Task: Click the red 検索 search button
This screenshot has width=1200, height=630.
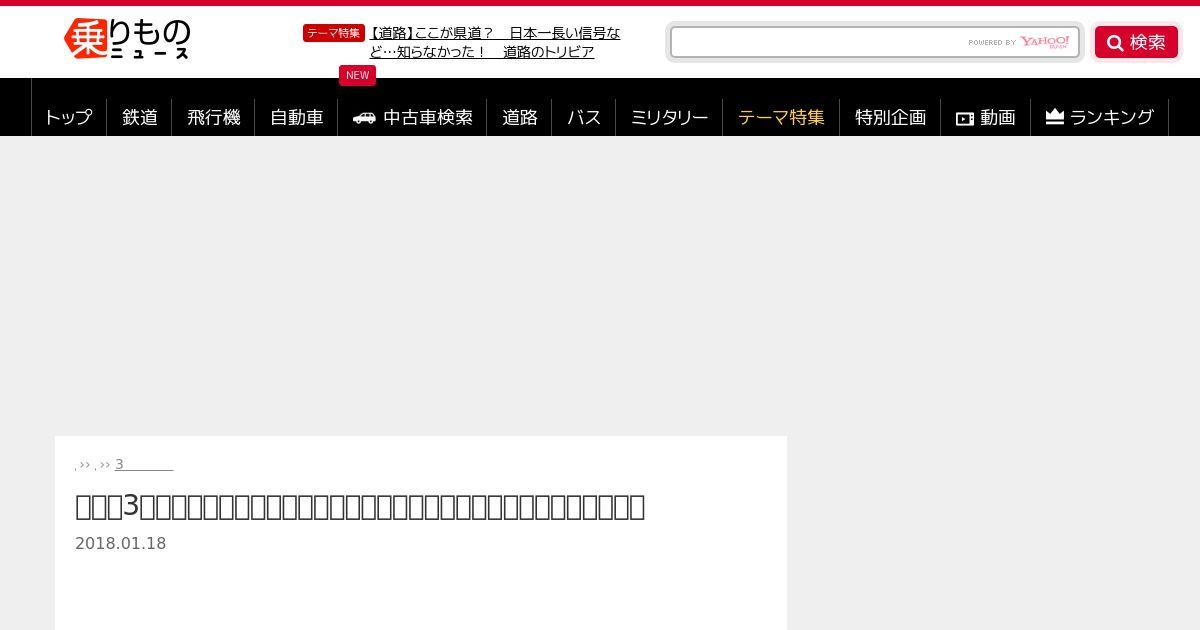Action: click(1136, 42)
